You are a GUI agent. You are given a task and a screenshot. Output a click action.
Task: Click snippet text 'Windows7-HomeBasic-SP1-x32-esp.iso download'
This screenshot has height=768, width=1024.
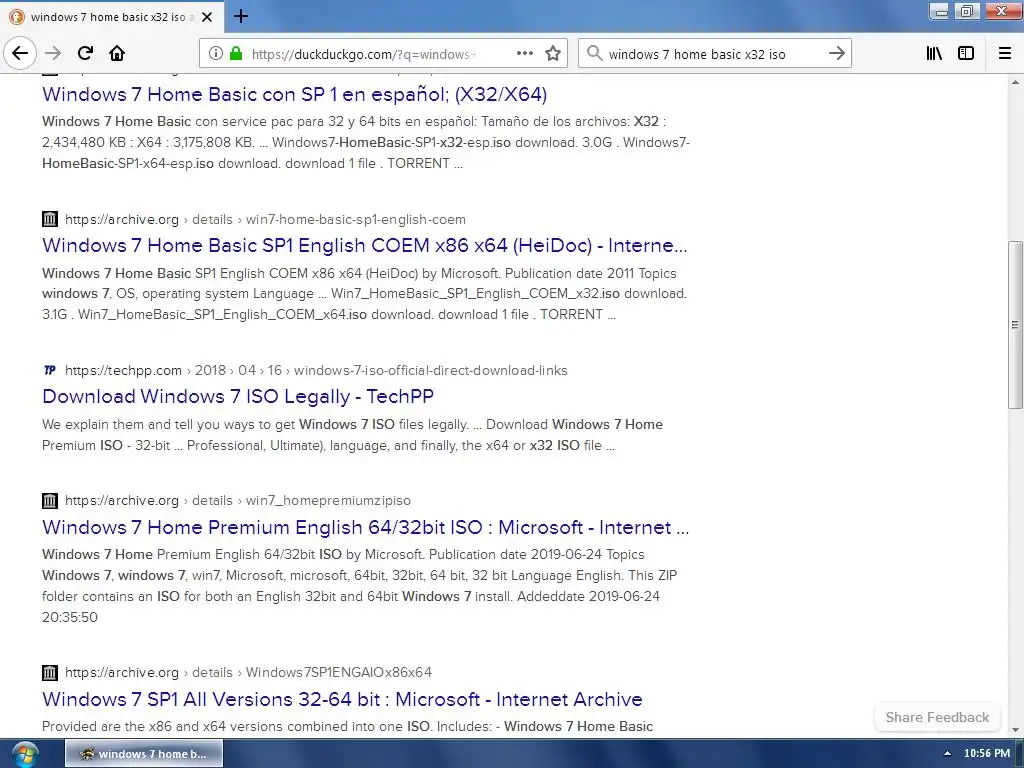[x=423, y=142]
